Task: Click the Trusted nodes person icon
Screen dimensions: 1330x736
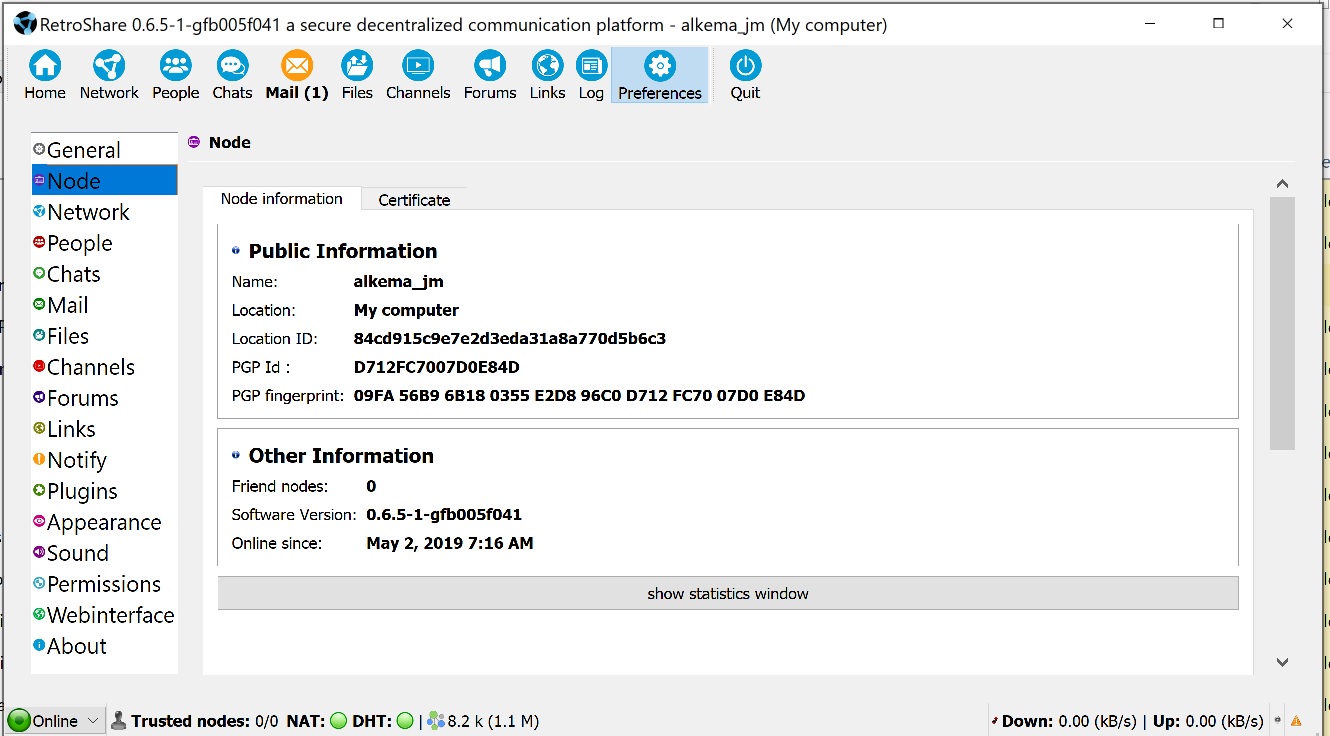Action: tap(119, 720)
